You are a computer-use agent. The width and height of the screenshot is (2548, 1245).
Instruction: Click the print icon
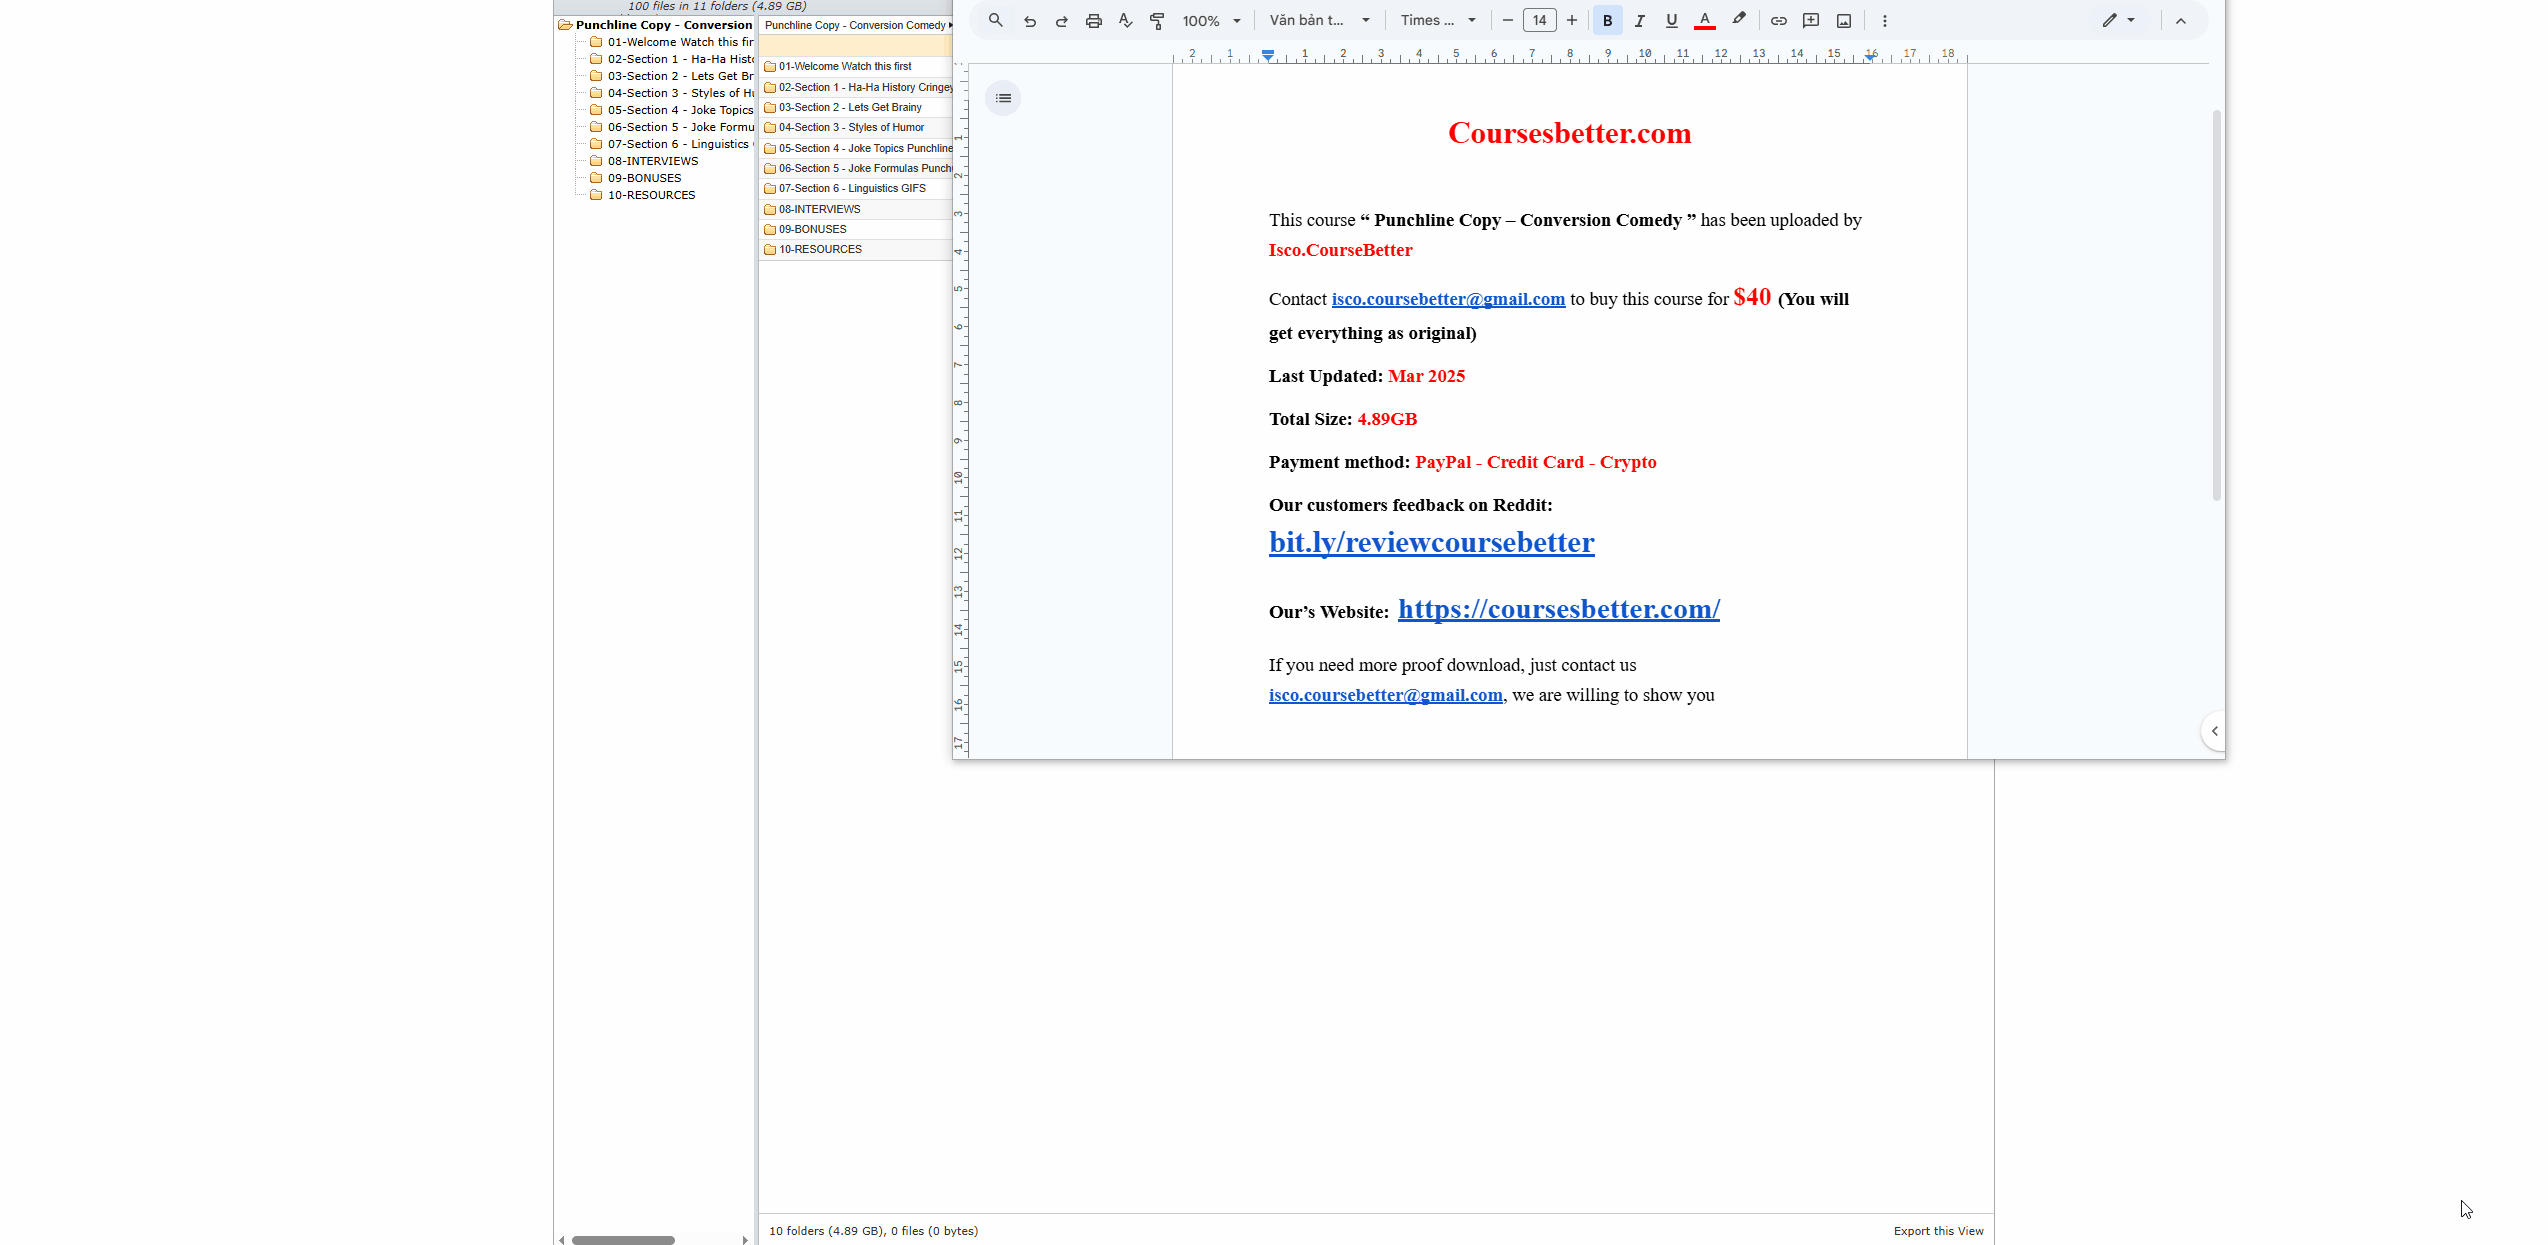coord(1093,21)
